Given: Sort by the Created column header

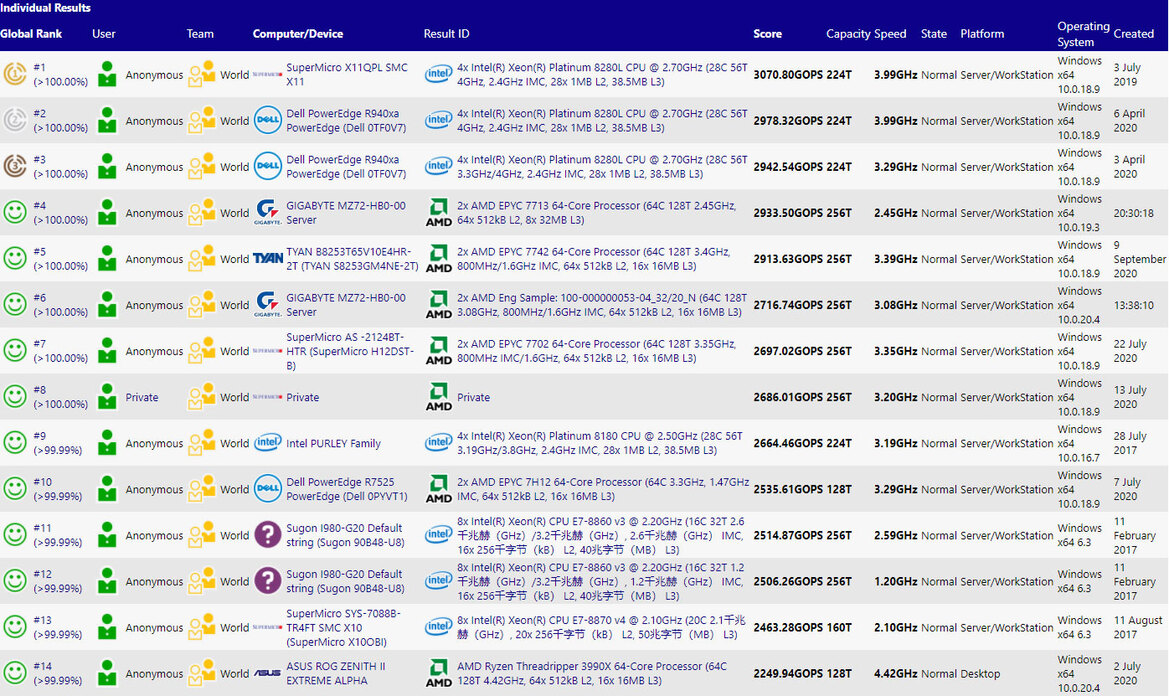Looking at the screenshot, I should pos(1133,34).
